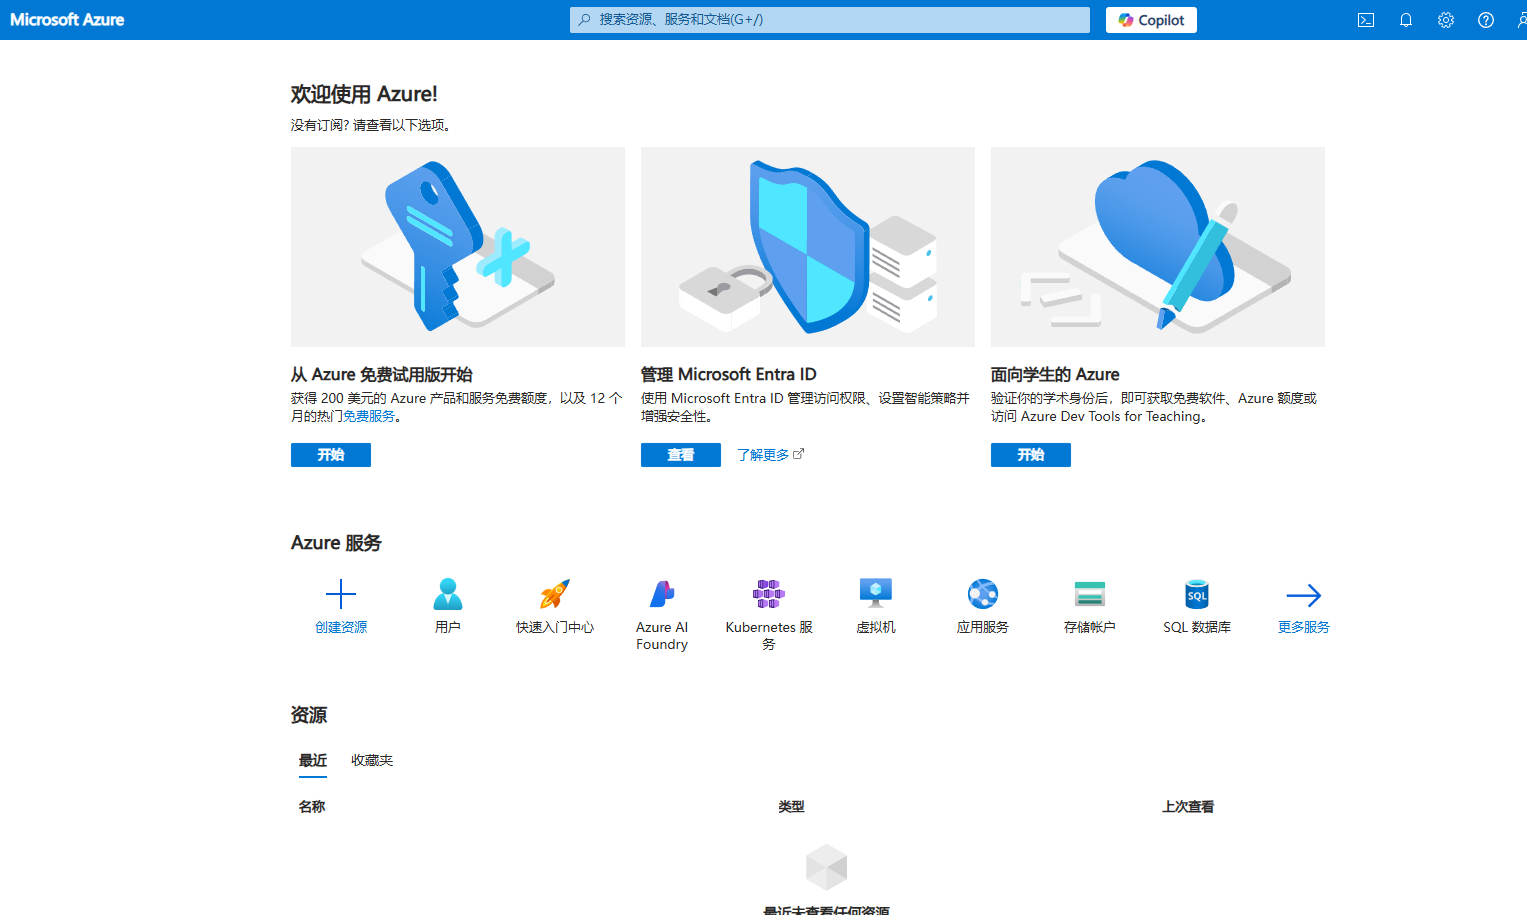The height and width of the screenshot is (915, 1527).
Task: Open the 虚拟机 service icon
Action: pos(875,594)
